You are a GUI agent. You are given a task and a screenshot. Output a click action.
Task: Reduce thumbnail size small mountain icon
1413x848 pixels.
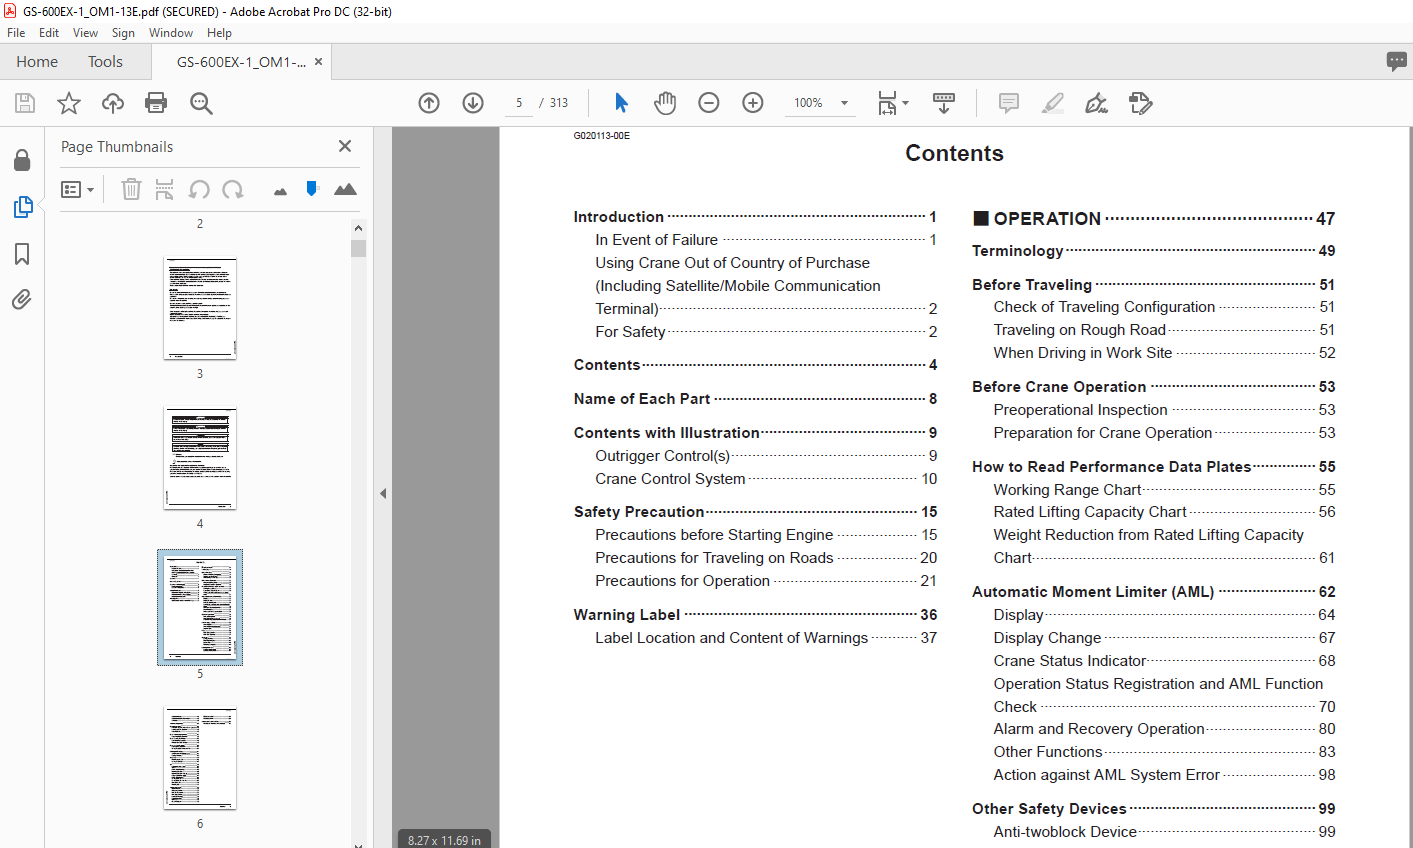280,191
